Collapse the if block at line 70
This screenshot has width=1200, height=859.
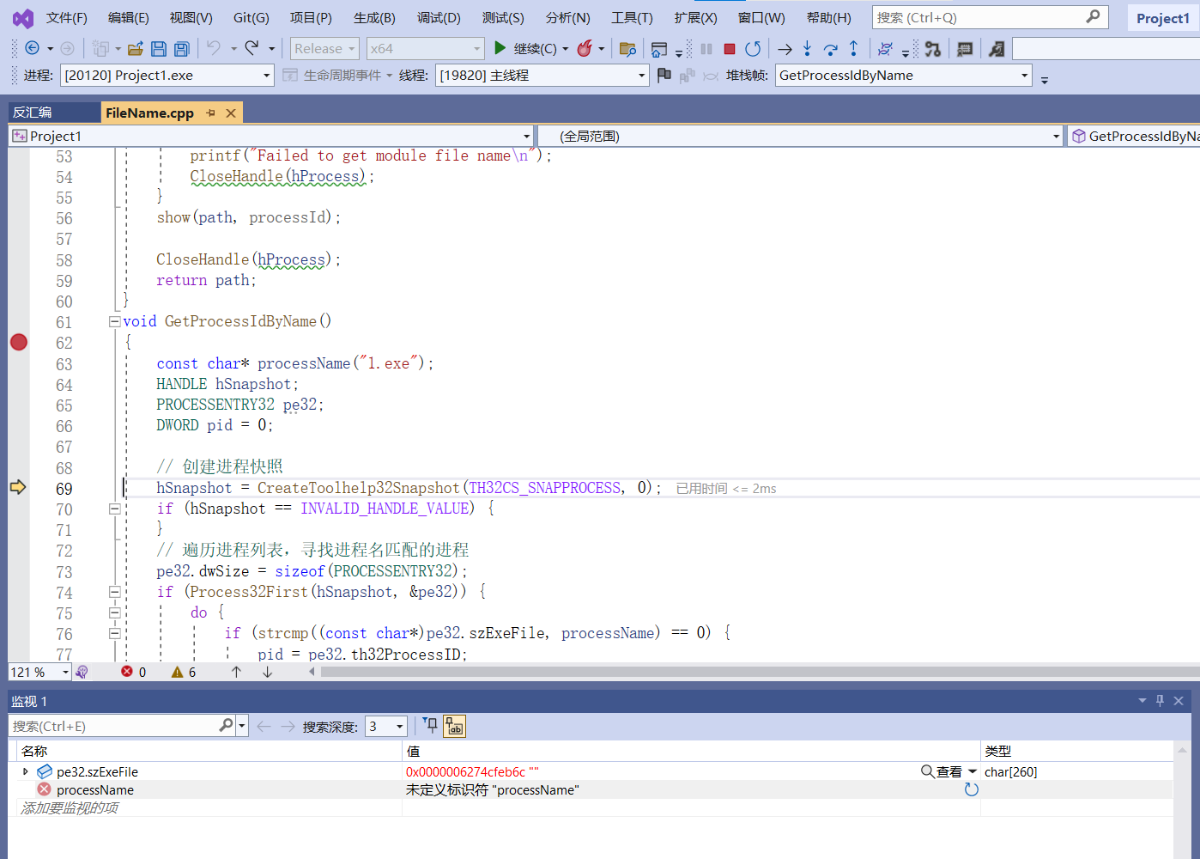[x=114, y=509]
